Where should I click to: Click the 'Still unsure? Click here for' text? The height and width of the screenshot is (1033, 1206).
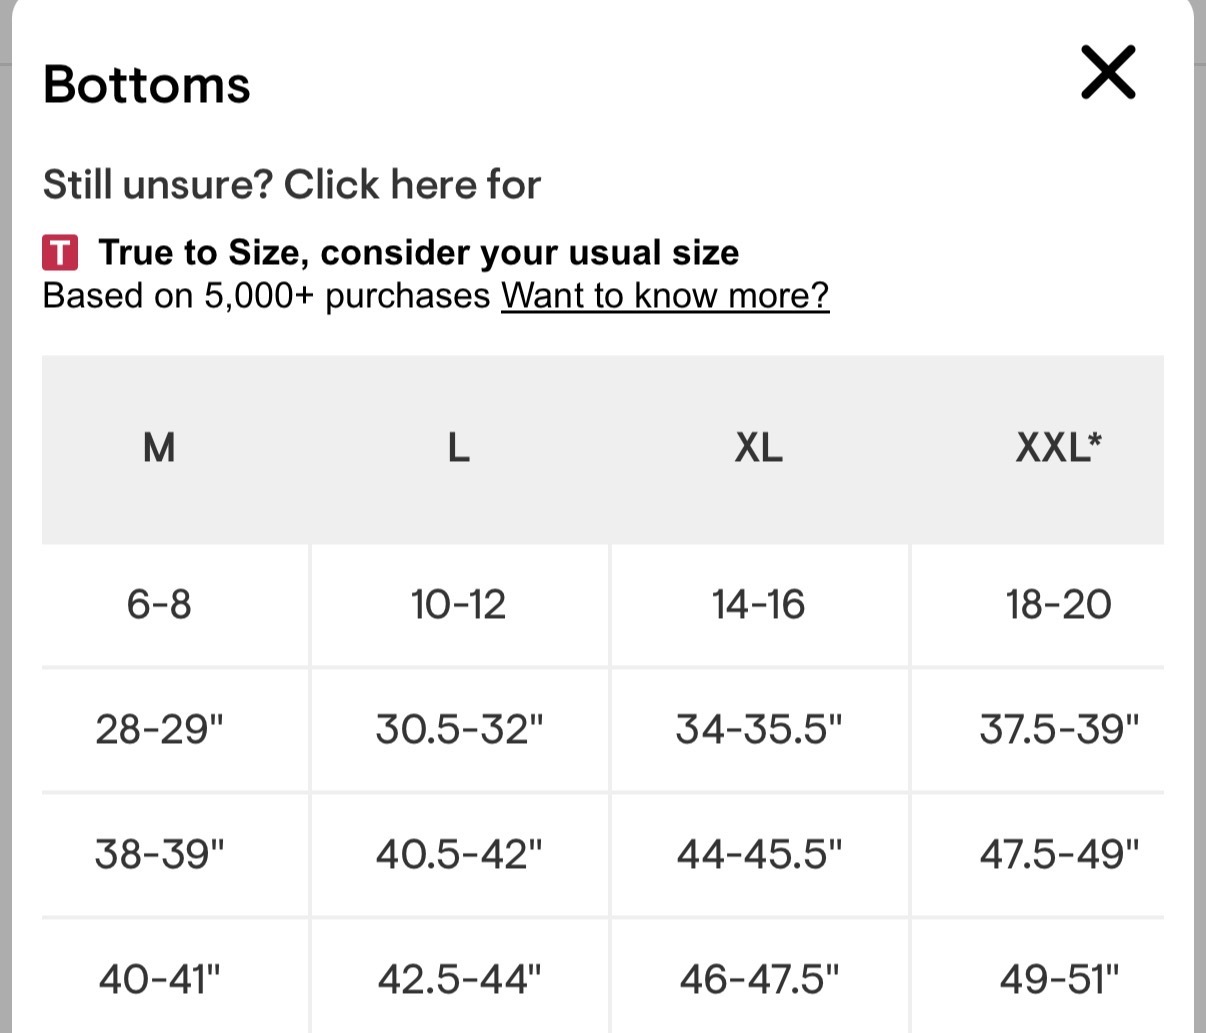291,185
